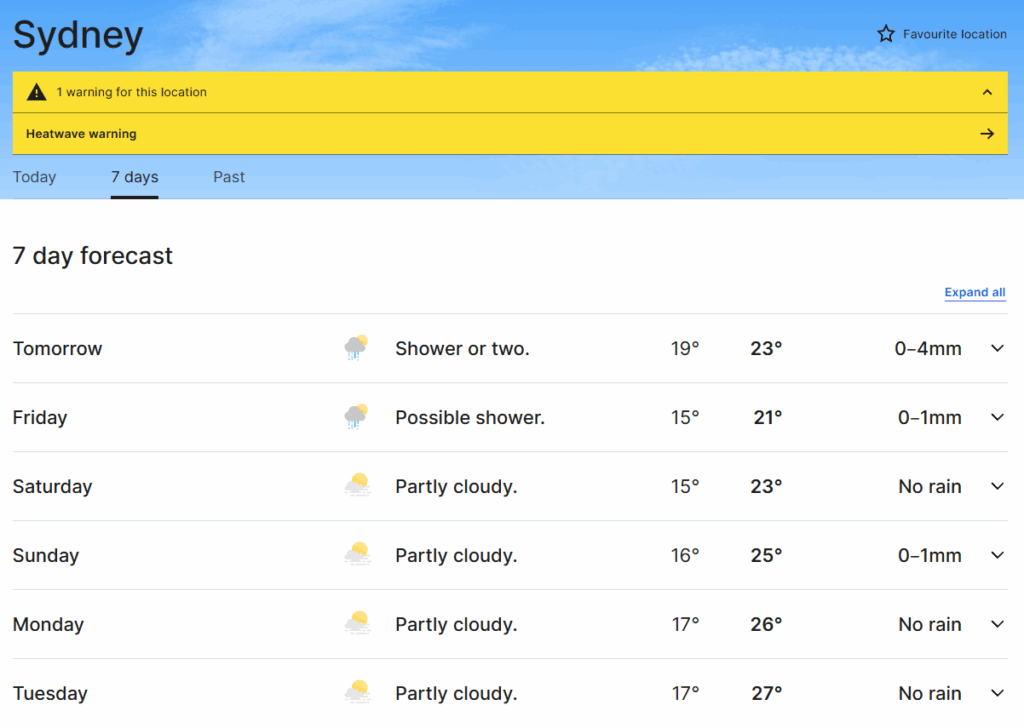
Task: Expand Sunday's forecast row chevron
Action: pos(996,555)
